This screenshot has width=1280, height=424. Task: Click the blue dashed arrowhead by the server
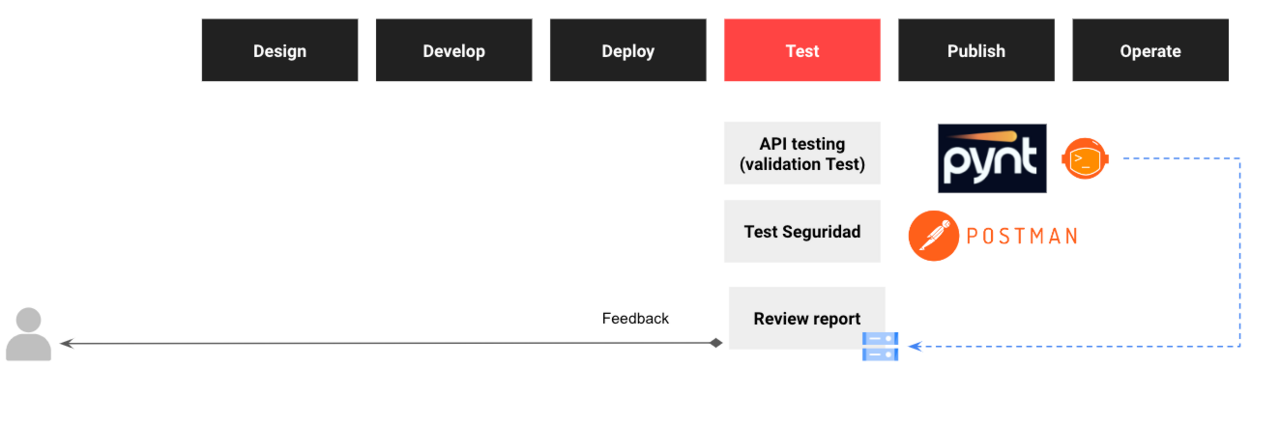(914, 346)
